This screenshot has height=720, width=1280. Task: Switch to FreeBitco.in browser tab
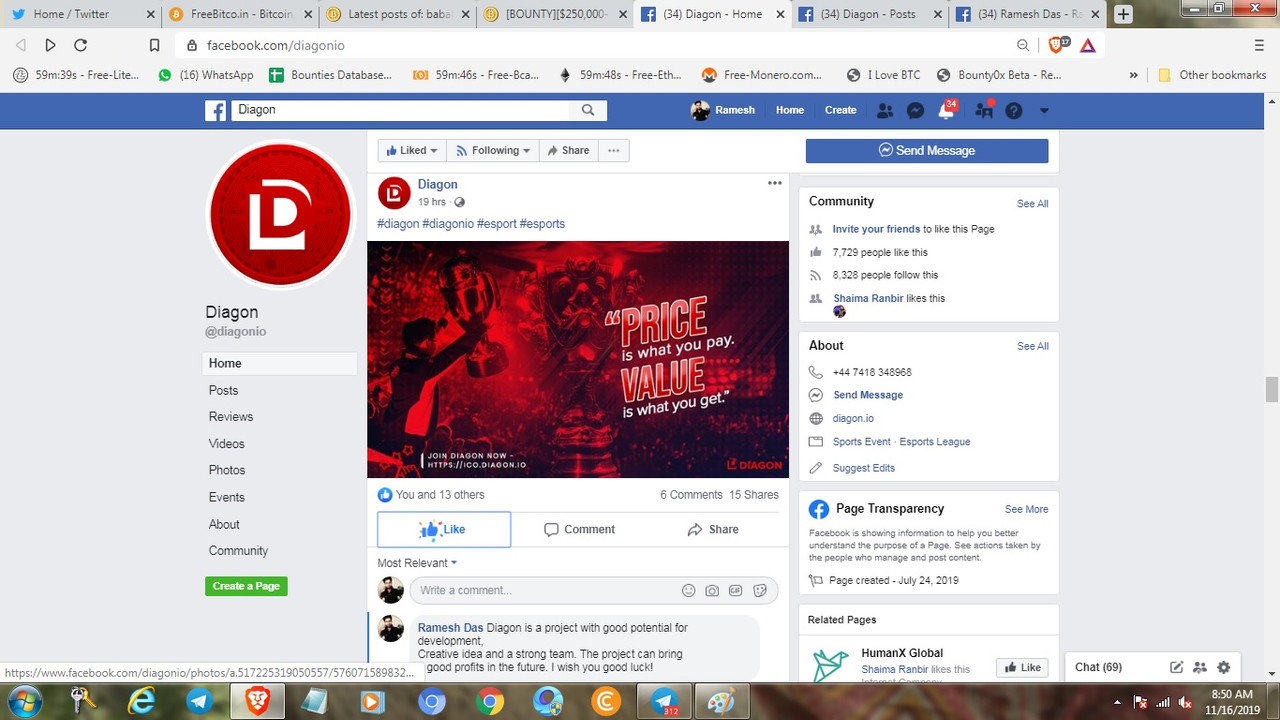(242, 14)
